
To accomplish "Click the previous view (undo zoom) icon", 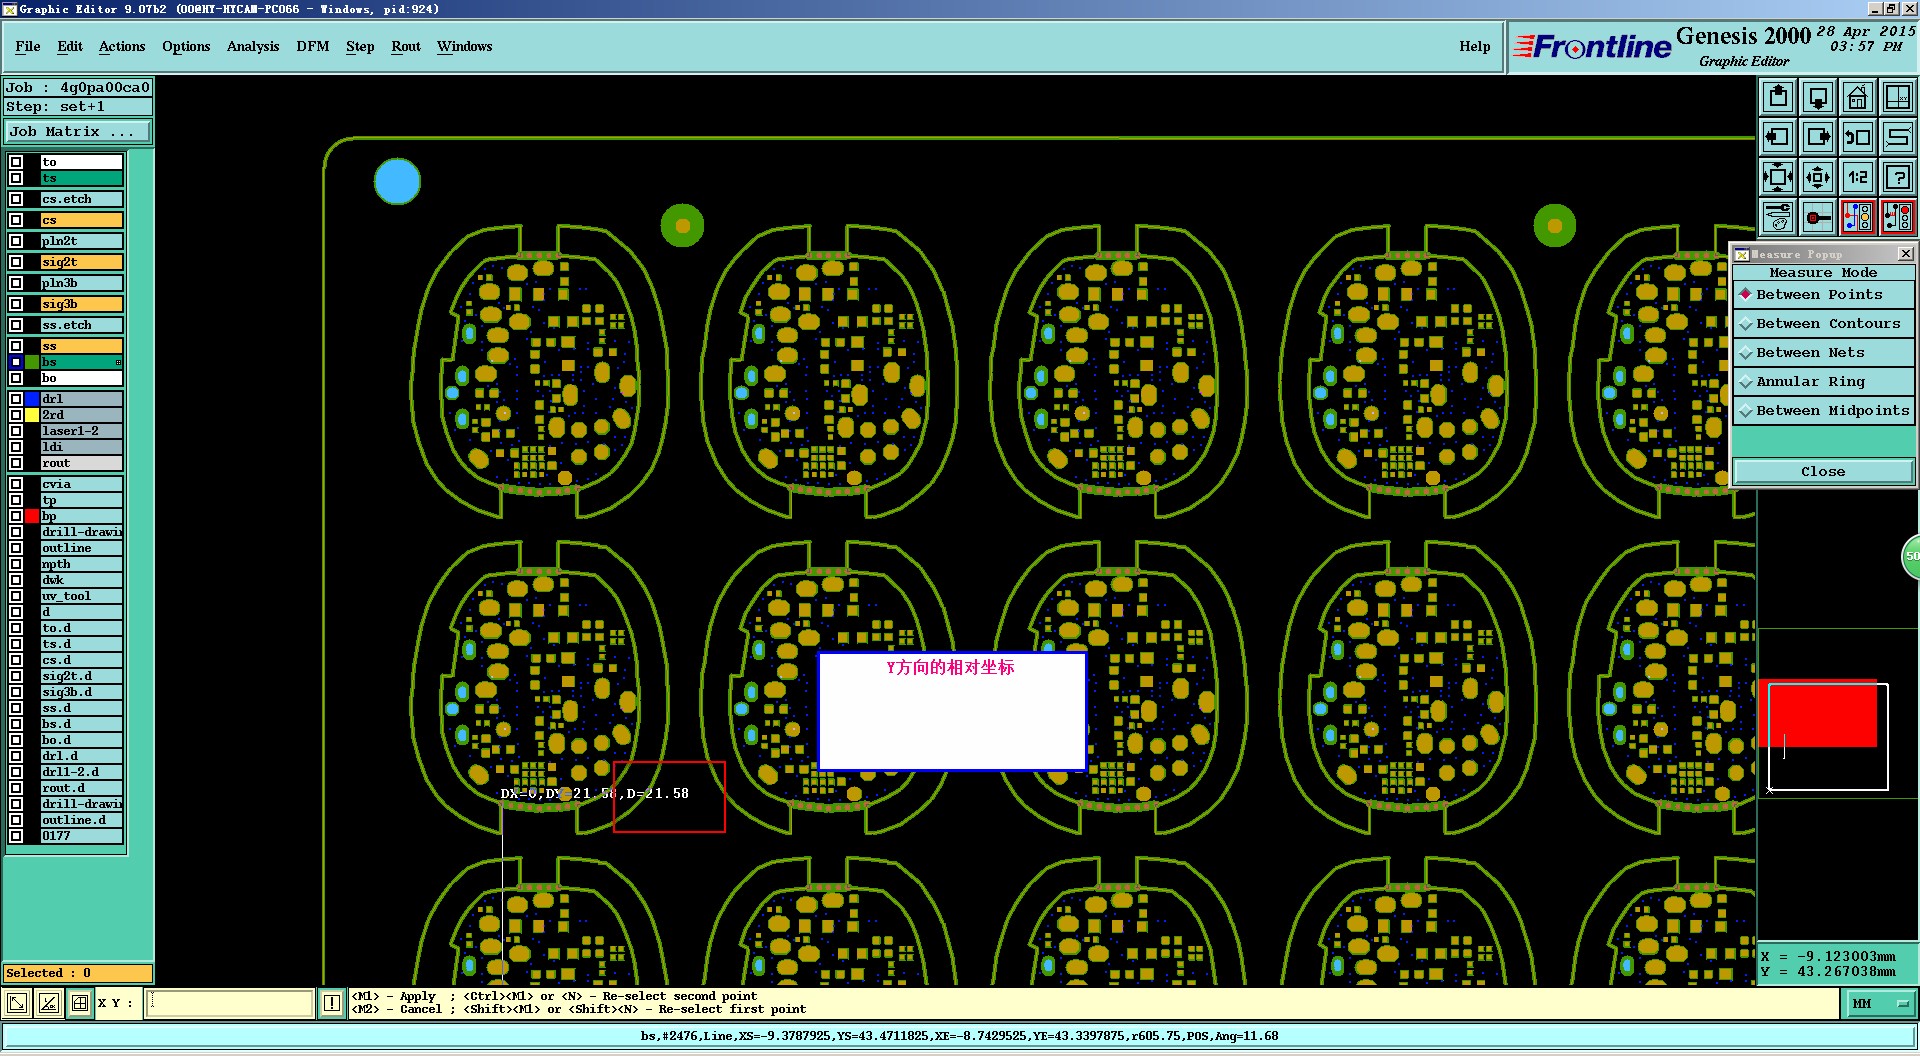I will [1858, 137].
